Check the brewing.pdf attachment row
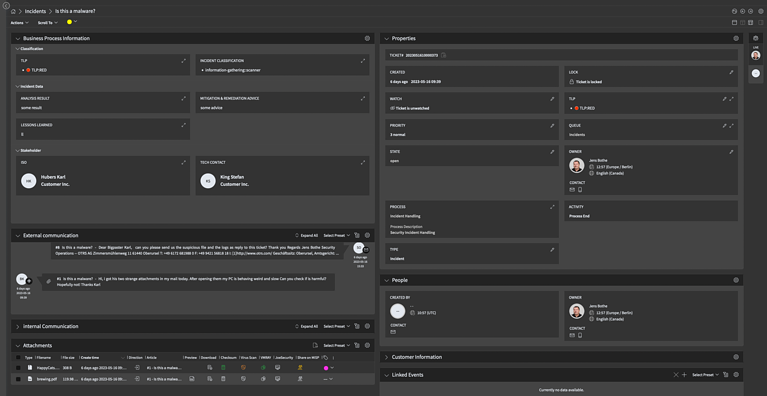 (x=18, y=379)
